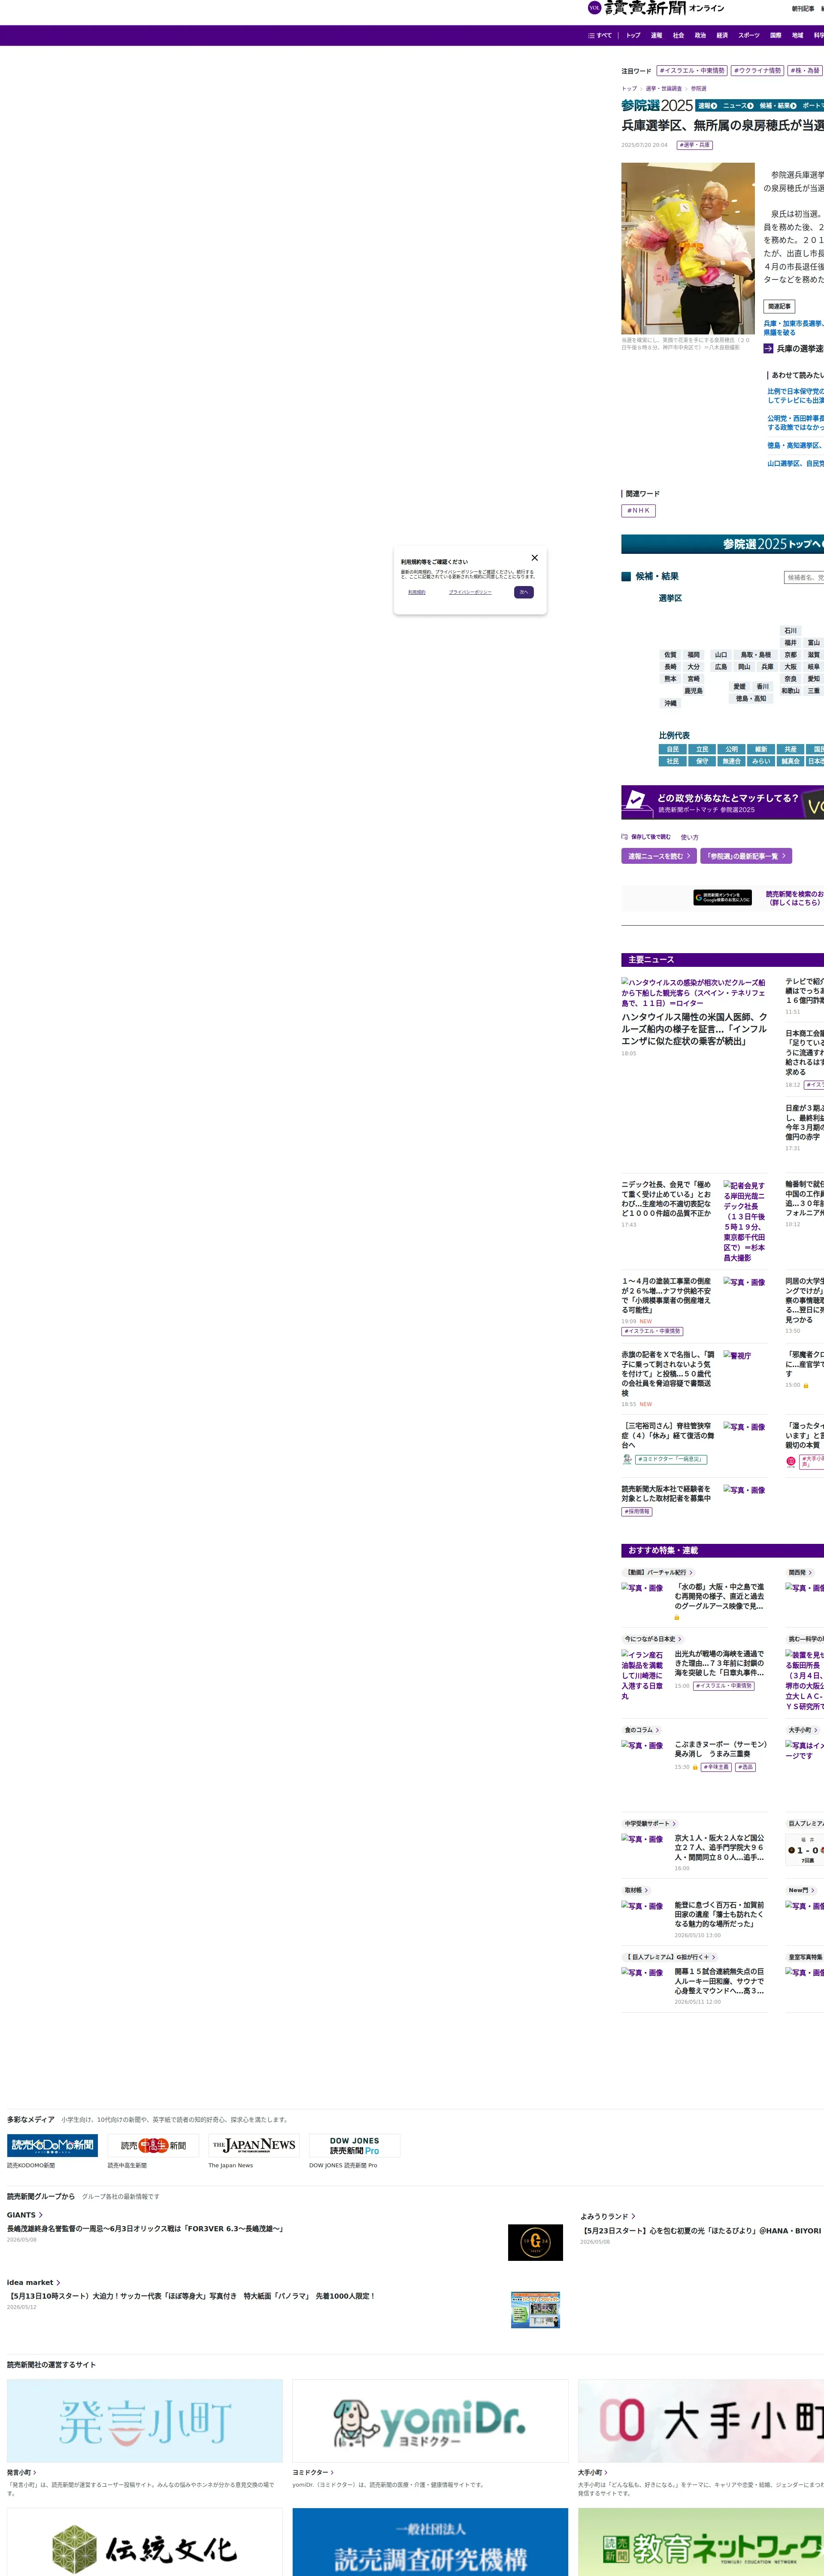Open the 政治 navigation tab
Viewport: 824px width, 2576px height.
700,35
